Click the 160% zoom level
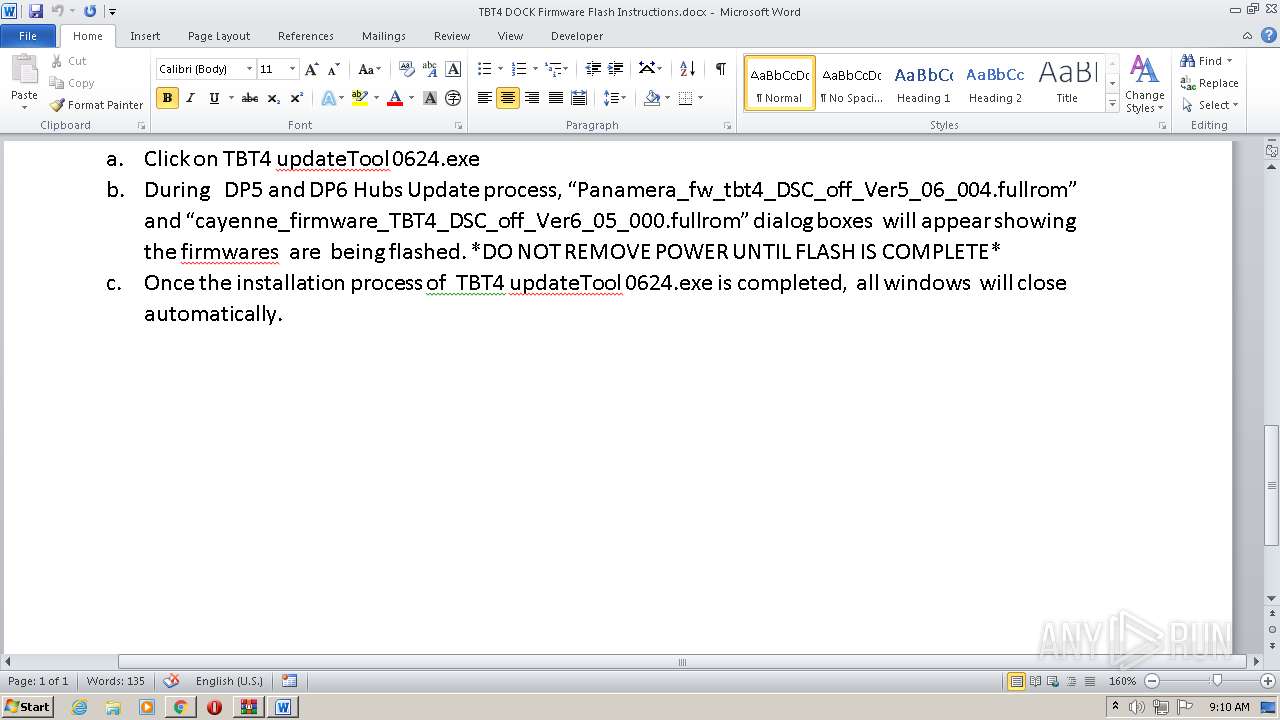This screenshot has height=720, width=1280. (1122, 681)
